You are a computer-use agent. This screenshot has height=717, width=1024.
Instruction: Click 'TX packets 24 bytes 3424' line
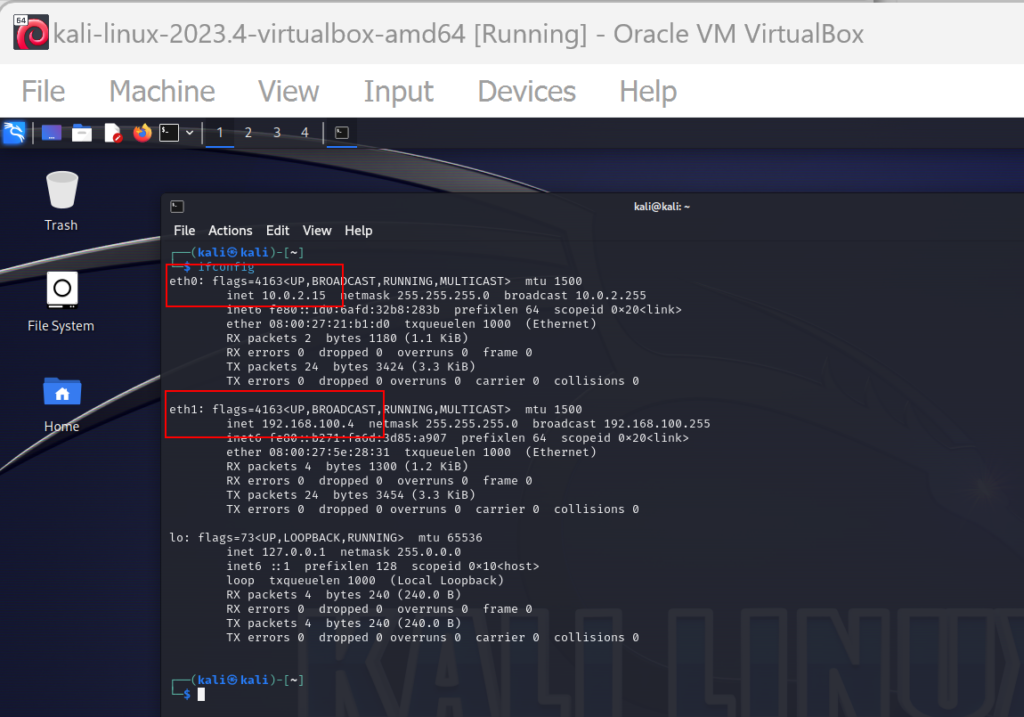(x=351, y=367)
